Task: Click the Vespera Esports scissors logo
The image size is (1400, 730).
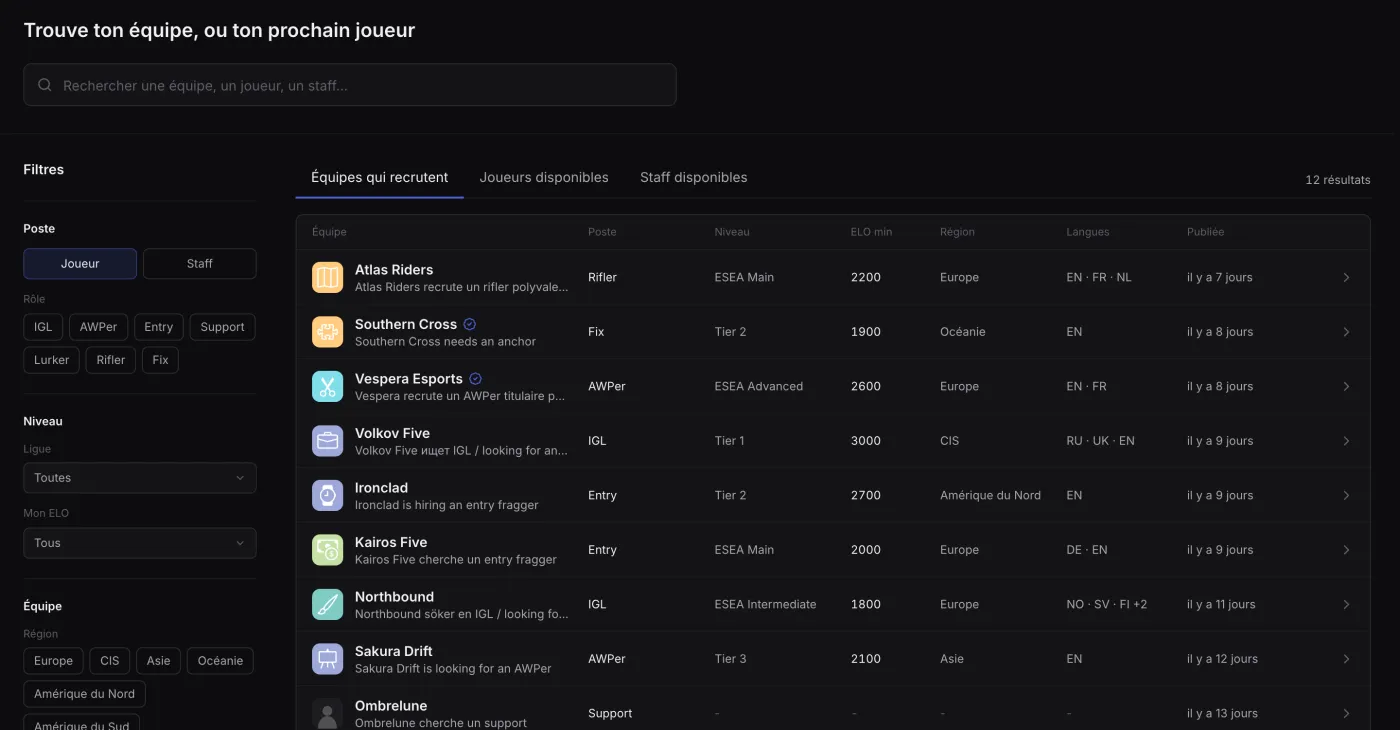Action: 327,386
